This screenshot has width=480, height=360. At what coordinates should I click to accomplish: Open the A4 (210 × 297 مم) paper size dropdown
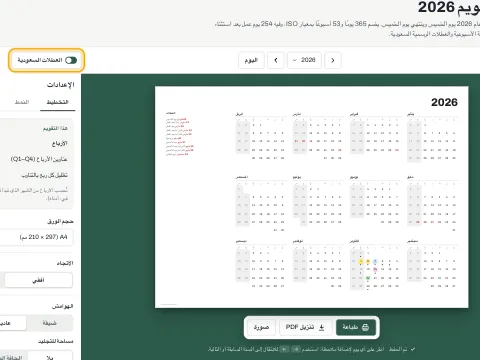tap(36, 237)
